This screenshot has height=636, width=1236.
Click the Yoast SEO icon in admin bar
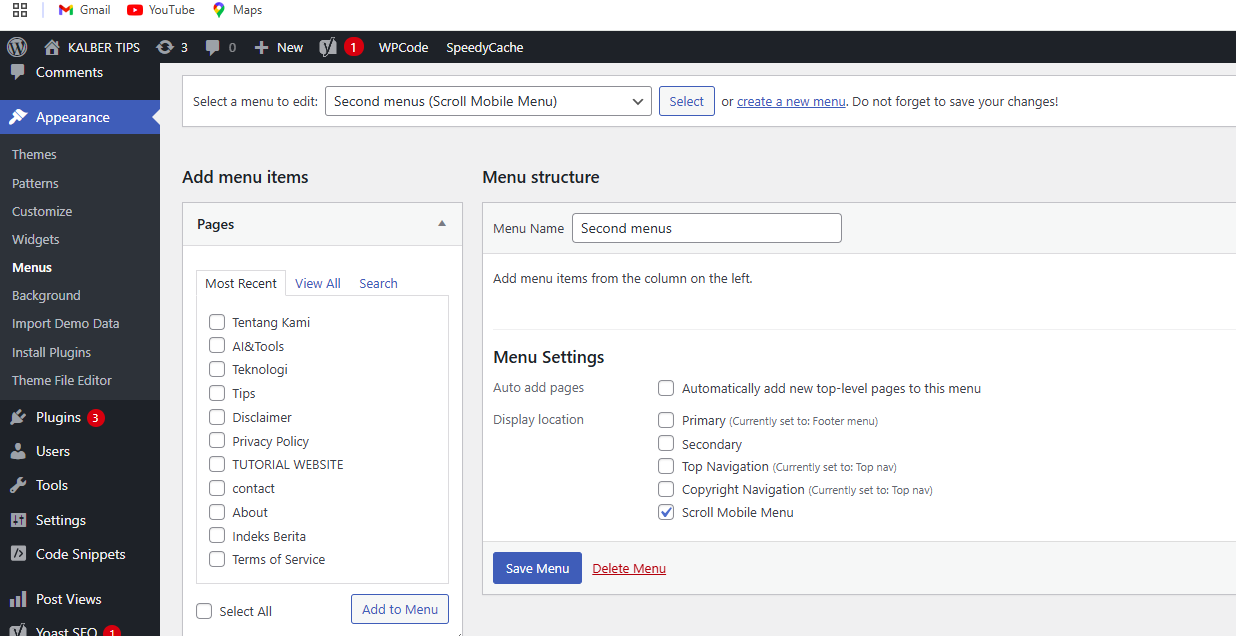328,47
